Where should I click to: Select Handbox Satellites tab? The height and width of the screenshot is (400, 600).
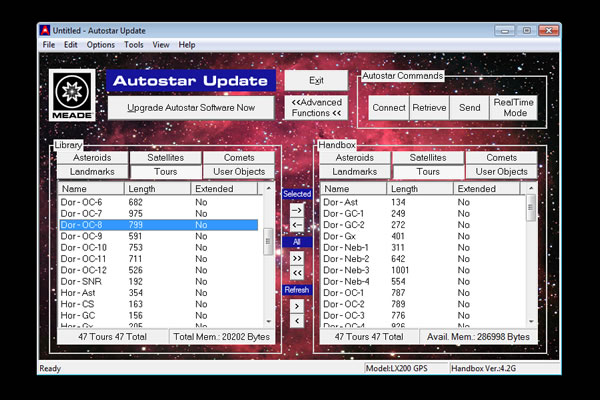pos(428,158)
